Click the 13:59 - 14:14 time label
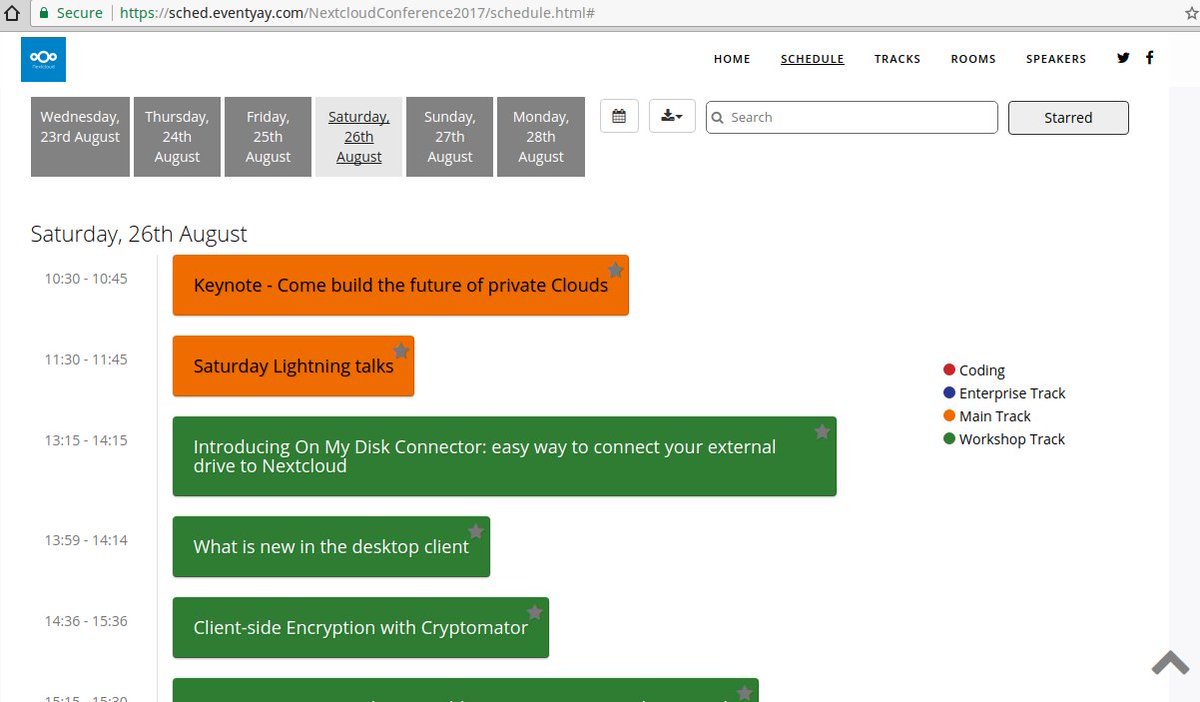 tap(86, 540)
